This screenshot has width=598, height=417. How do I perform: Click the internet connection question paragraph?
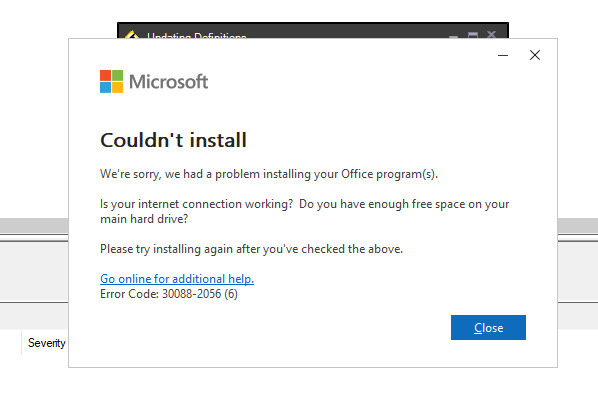(304, 211)
